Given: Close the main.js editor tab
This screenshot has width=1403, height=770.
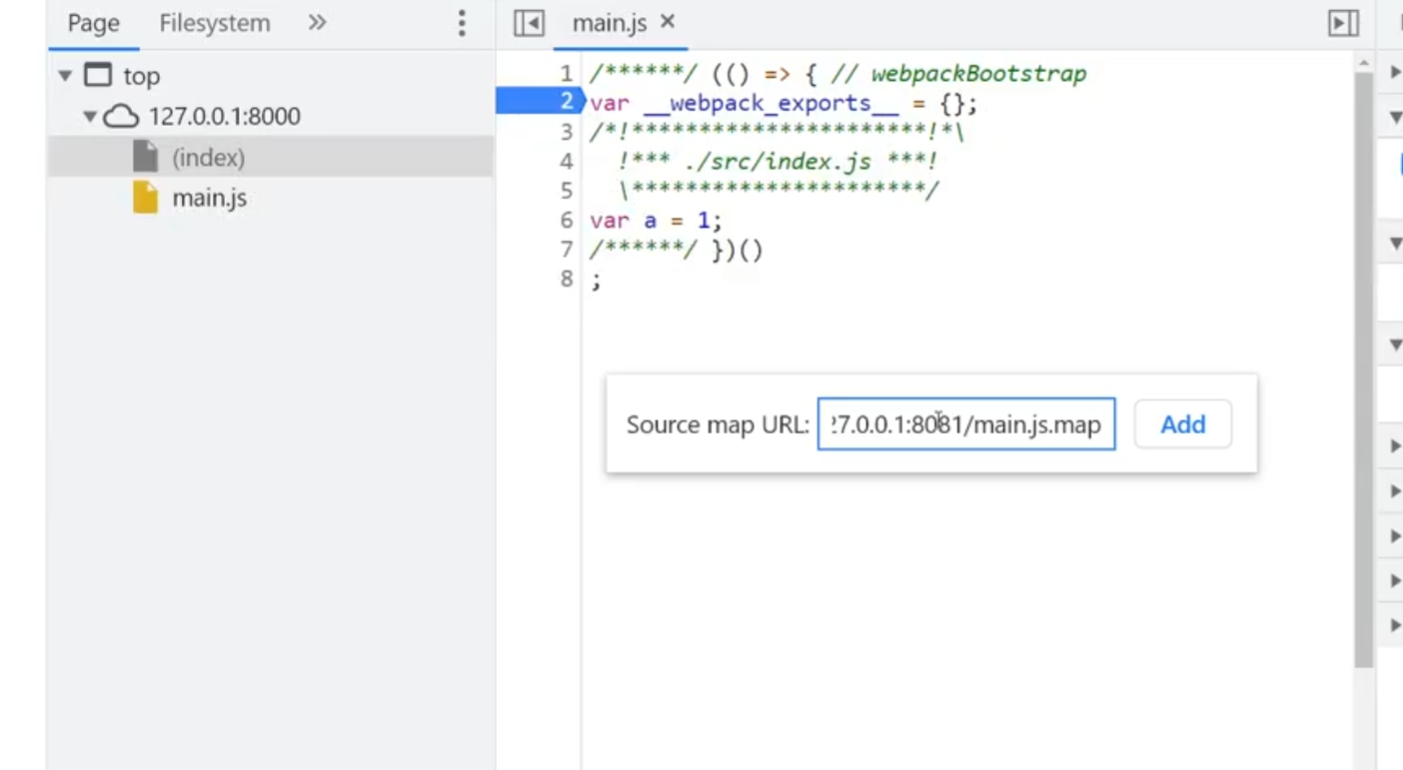Looking at the screenshot, I should (668, 22).
